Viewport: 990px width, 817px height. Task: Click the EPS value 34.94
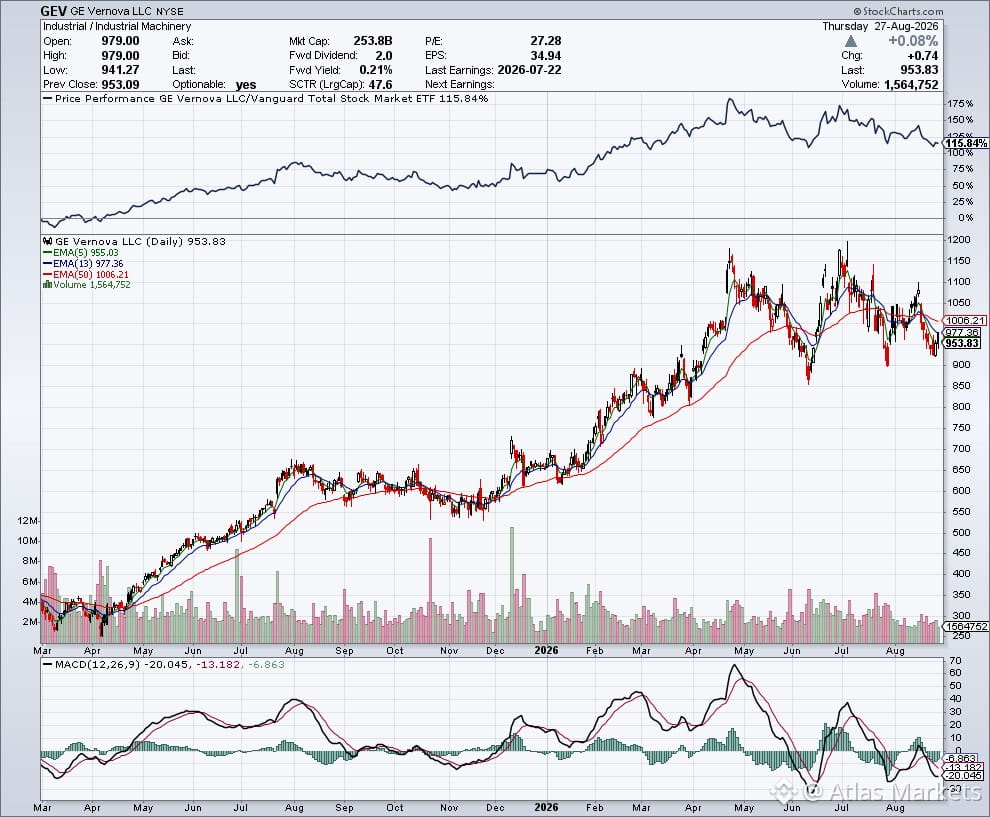click(x=546, y=56)
